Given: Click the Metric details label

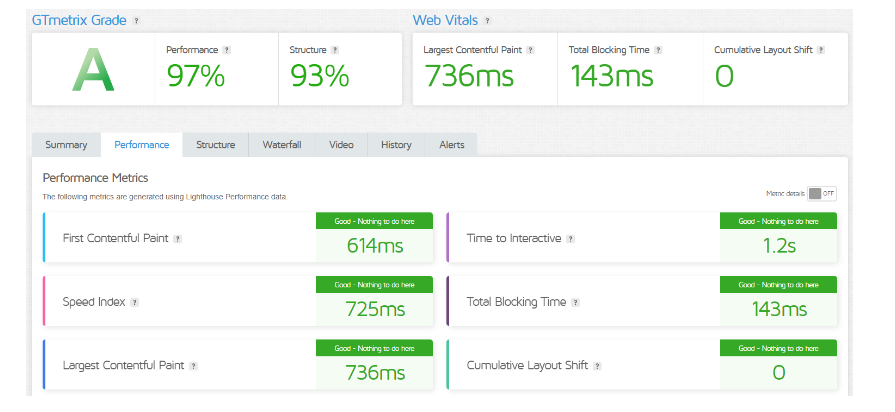Looking at the screenshot, I should 785,194.
